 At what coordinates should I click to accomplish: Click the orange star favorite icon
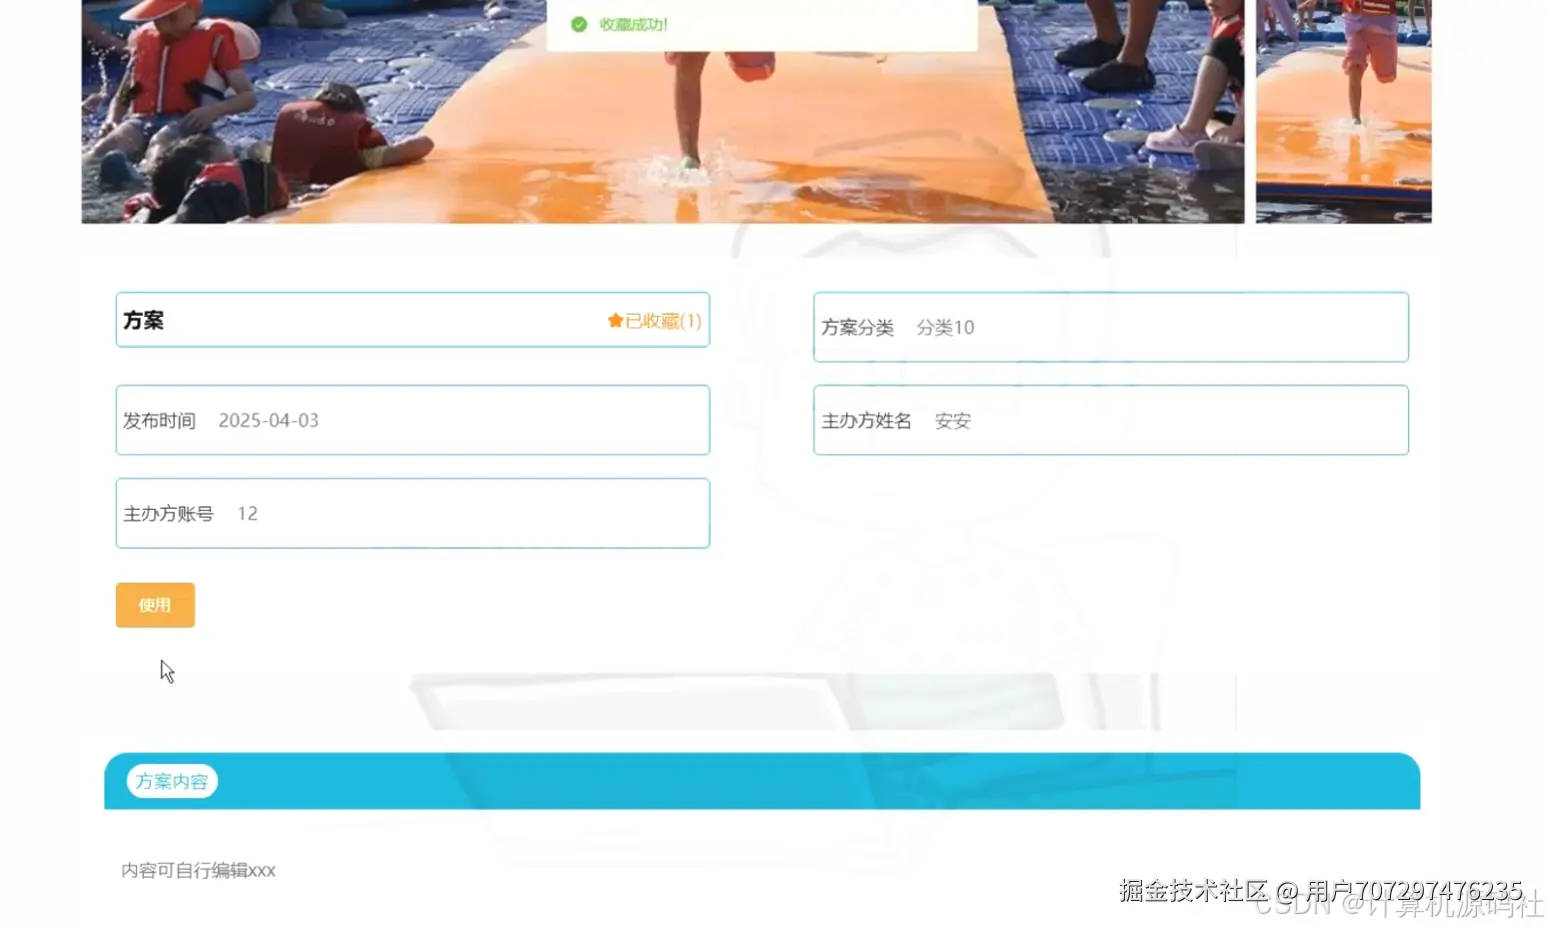614,320
